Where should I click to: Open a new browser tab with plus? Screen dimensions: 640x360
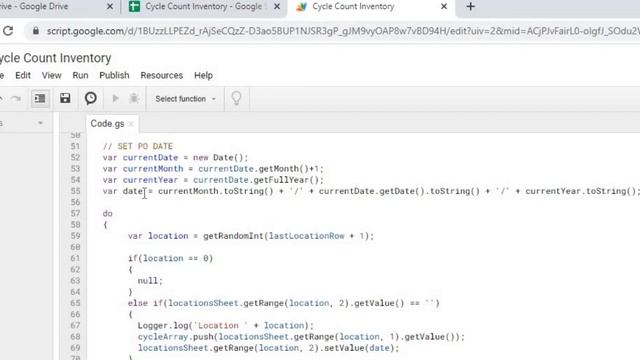pyautogui.click(x=470, y=7)
